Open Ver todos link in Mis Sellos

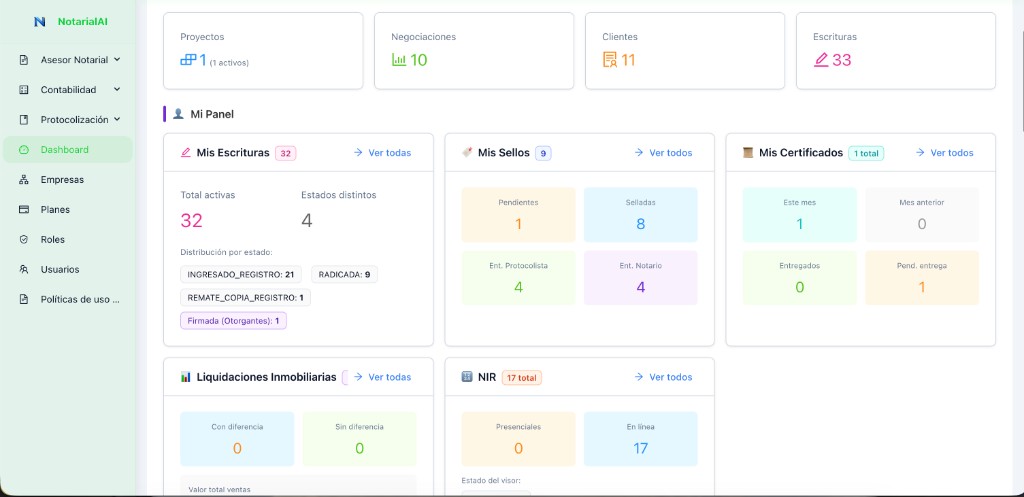(663, 153)
